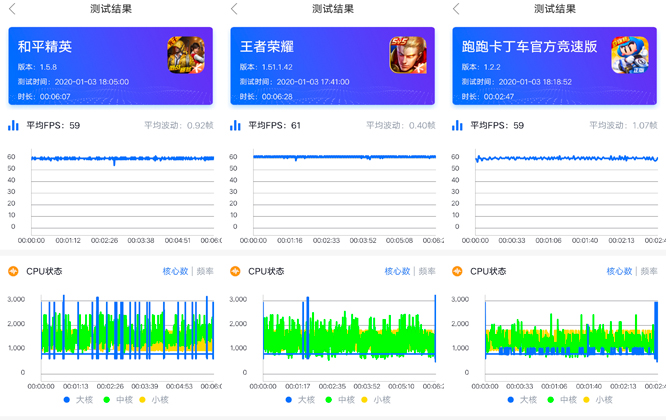Click 平均波动: 1.07帧 value
The height and width of the screenshot is (420, 670).
(x=623, y=125)
